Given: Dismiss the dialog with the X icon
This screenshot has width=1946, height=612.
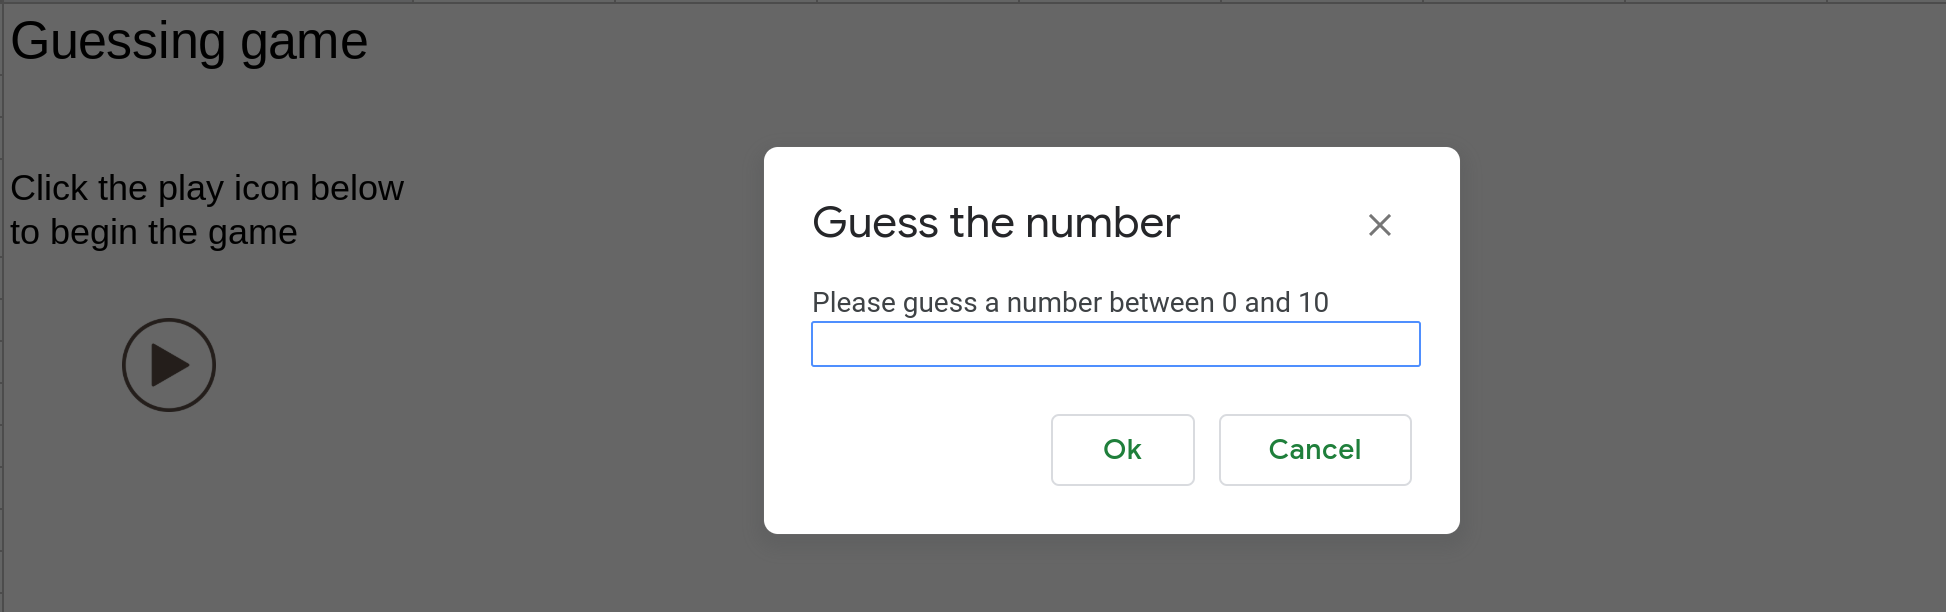Looking at the screenshot, I should click(1380, 225).
